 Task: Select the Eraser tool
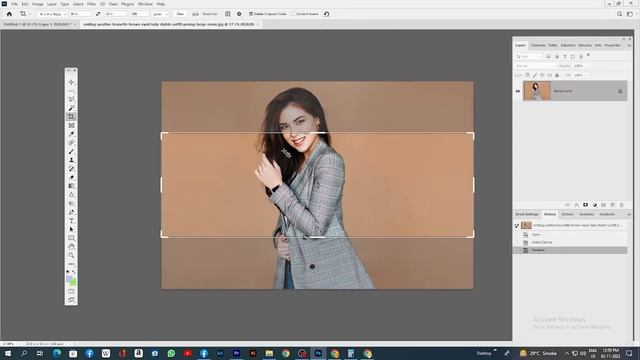click(71, 178)
